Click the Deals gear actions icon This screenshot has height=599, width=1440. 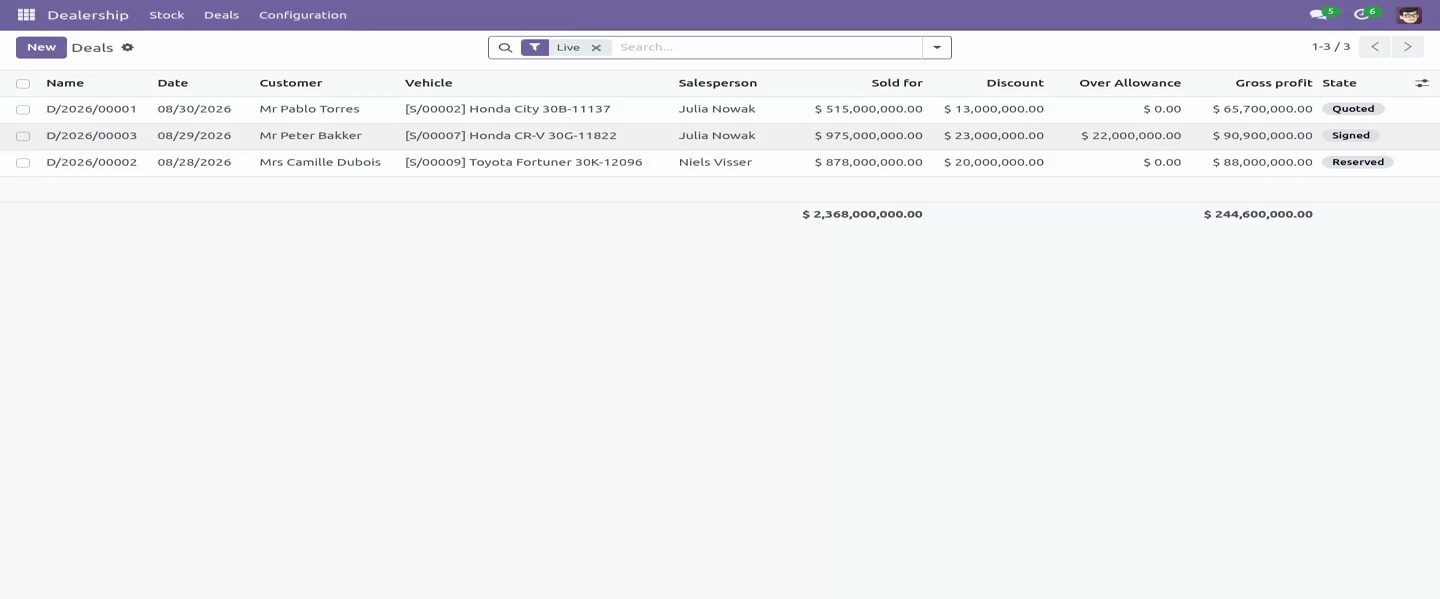tap(127, 47)
